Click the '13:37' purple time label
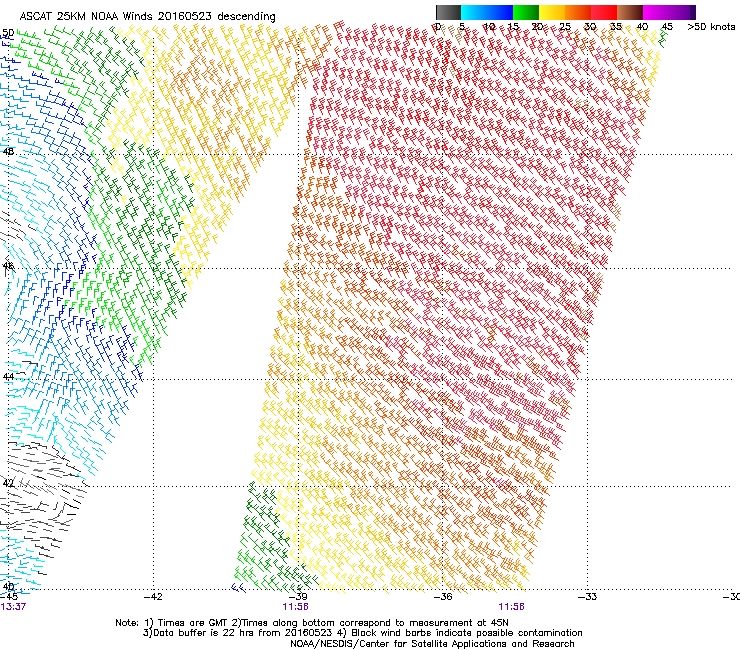 pos(13,607)
